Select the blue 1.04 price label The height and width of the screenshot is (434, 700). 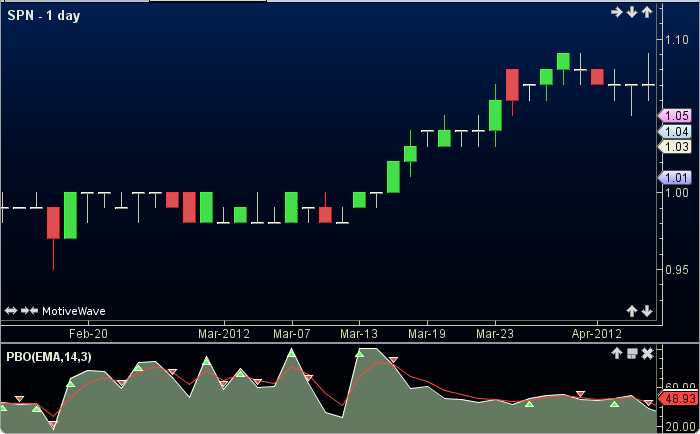(675, 131)
